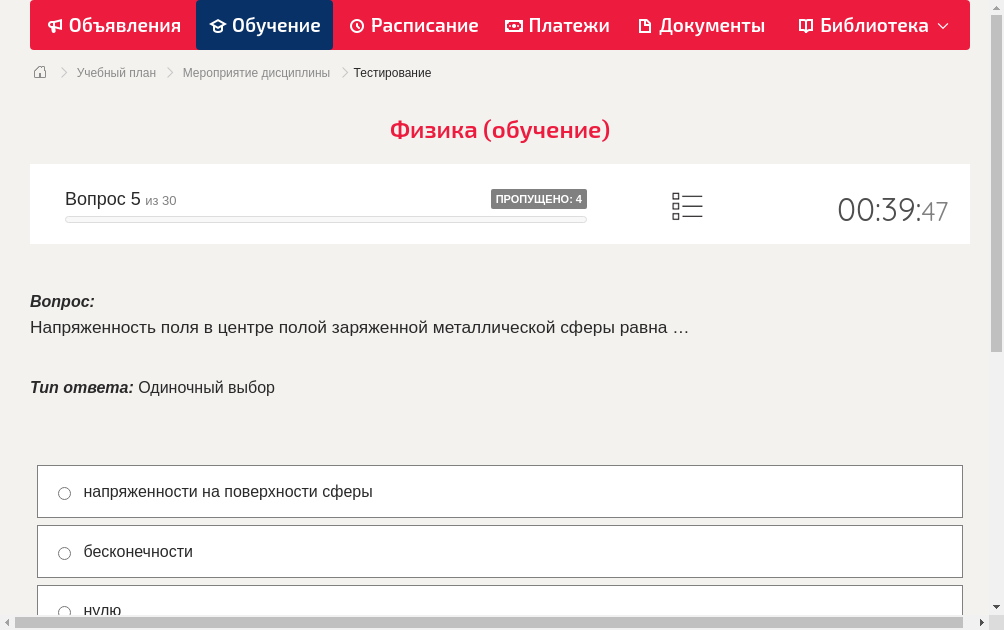Image resolution: width=1004 pixels, height=630 pixels.
Task: Click the clock icon next to Расписание
Action: coord(356,25)
